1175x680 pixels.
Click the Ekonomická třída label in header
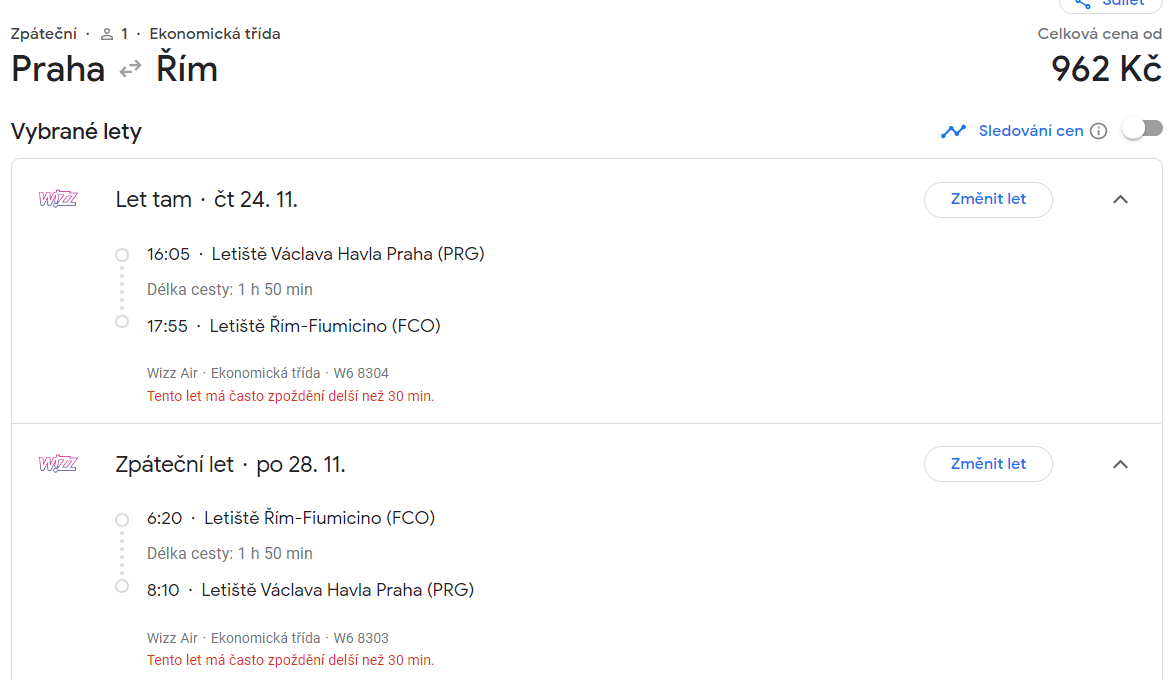(x=214, y=34)
